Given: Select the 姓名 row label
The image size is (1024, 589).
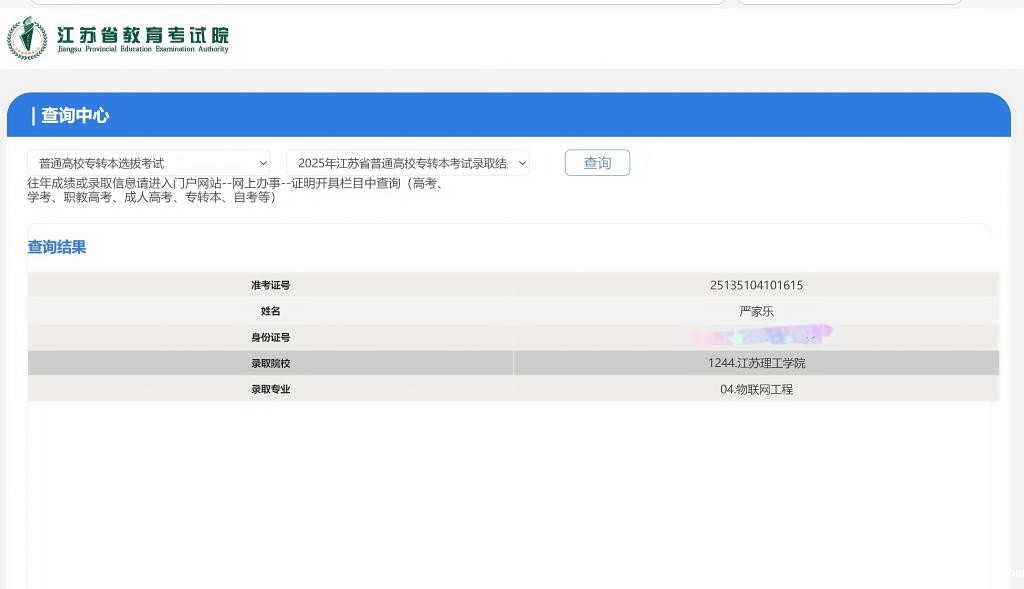Looking at the screenshot, I should click(x=270, y=312).
